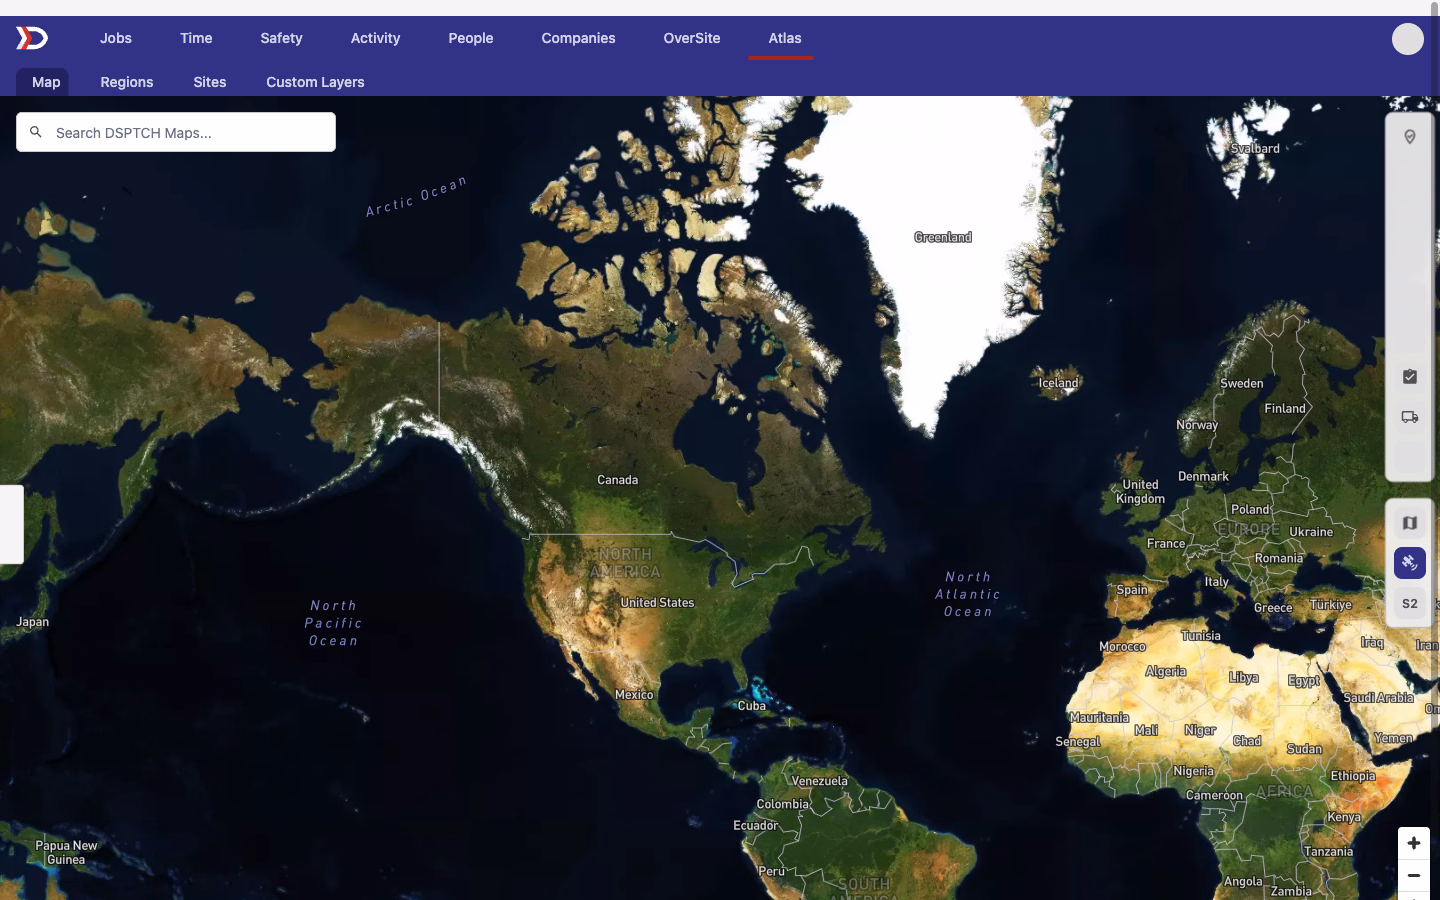Viewport: 1440px width, 900px height.
Task: Click the Nigeria map label
Action: [x=1194, y=771]
